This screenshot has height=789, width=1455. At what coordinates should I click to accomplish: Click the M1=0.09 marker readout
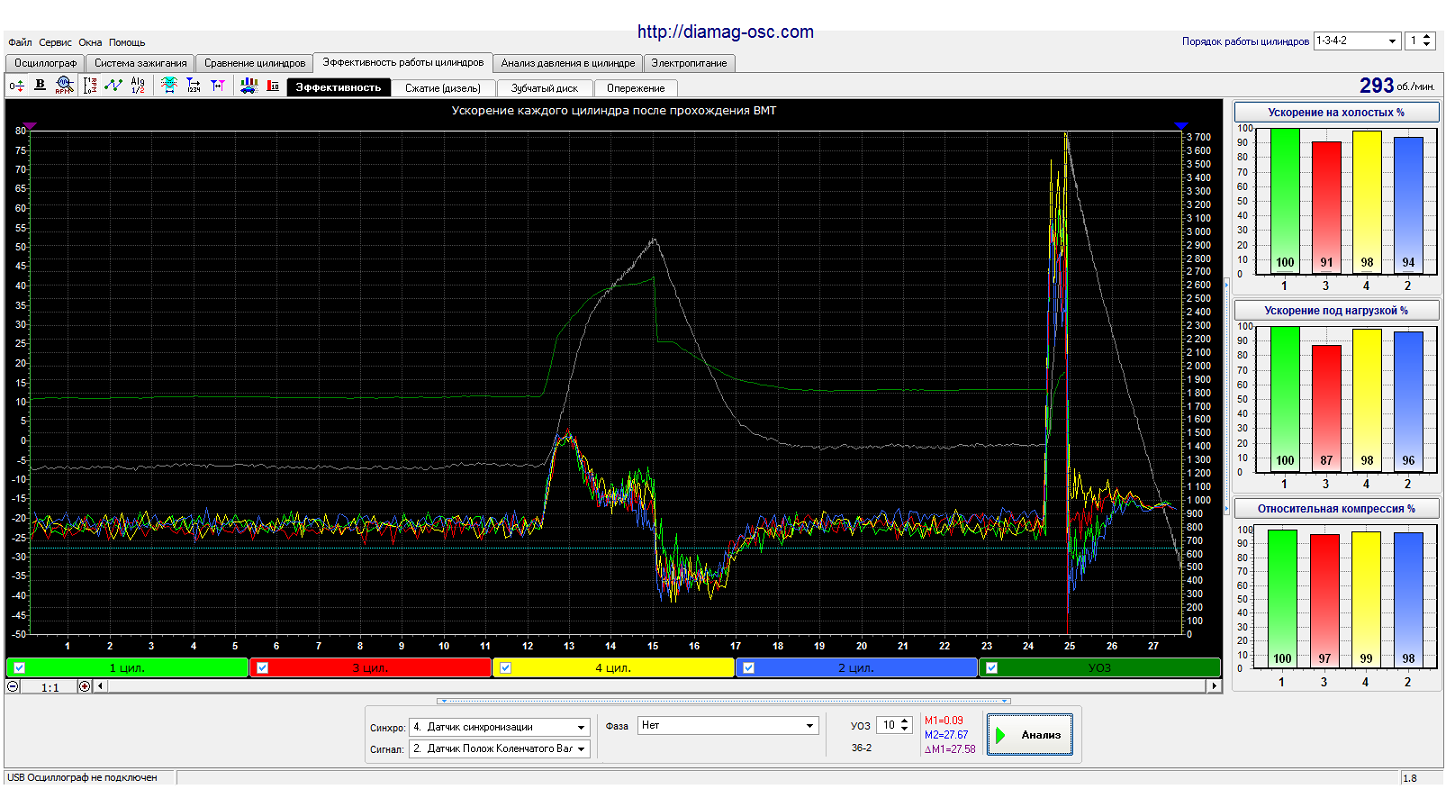pos(945,720)
